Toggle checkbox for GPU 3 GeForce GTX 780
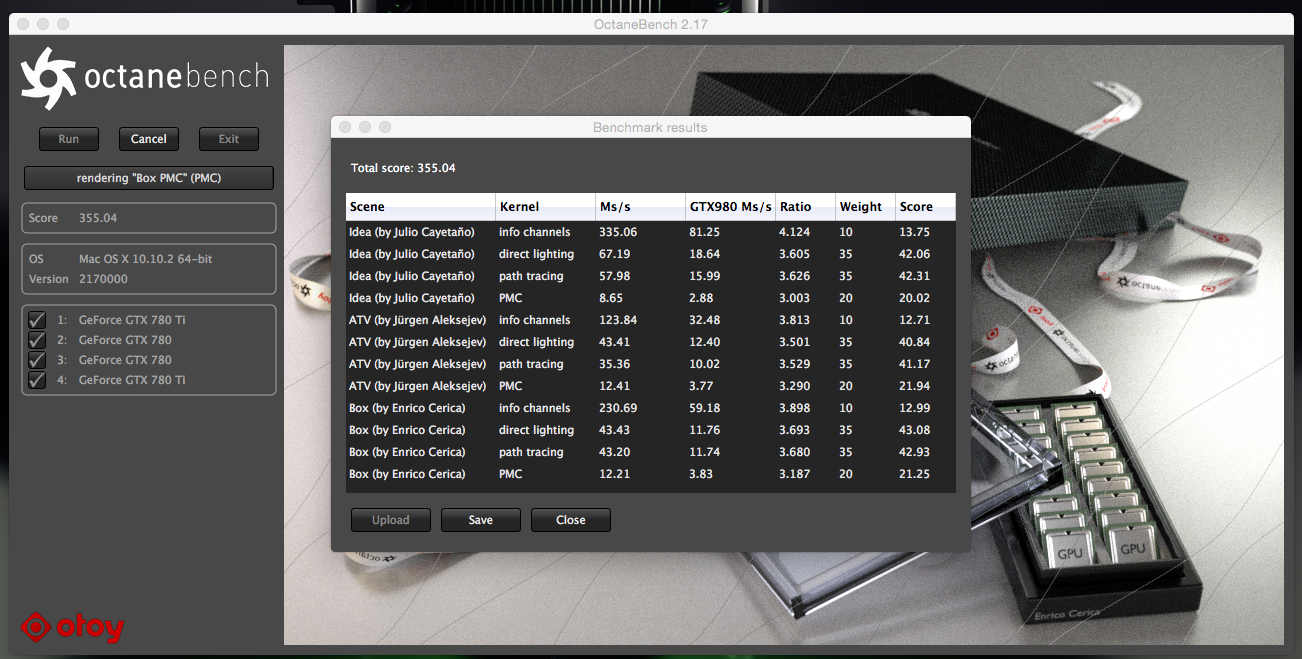Screen dimensions: 1302x659 37,360
